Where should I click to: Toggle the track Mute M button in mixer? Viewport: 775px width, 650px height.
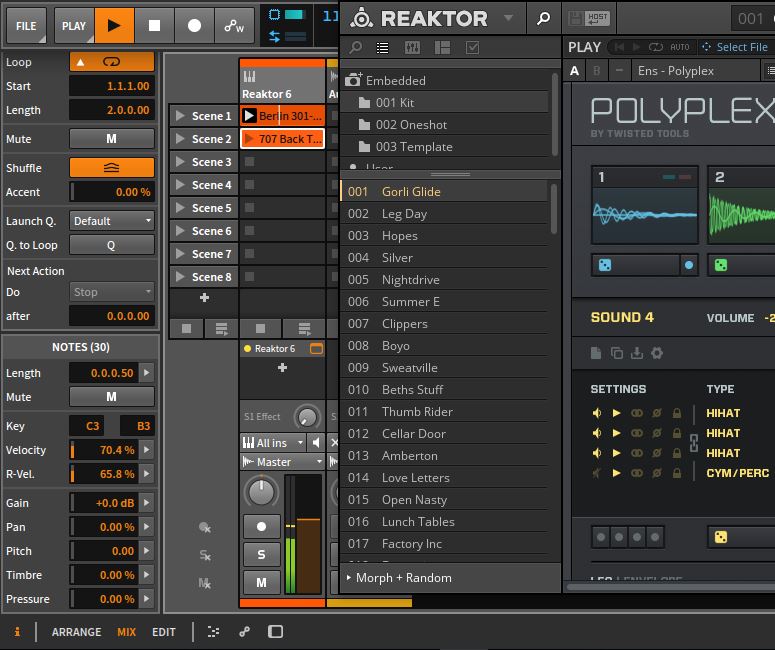coord(261,583)
